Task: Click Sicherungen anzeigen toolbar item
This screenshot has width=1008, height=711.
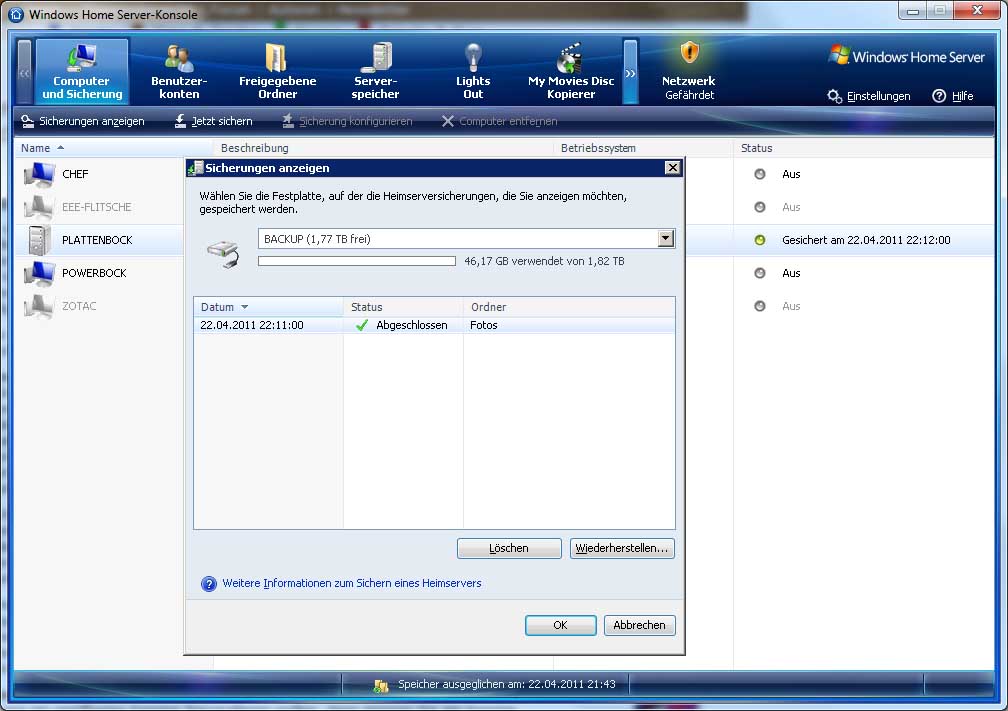Action: (83, 121)
